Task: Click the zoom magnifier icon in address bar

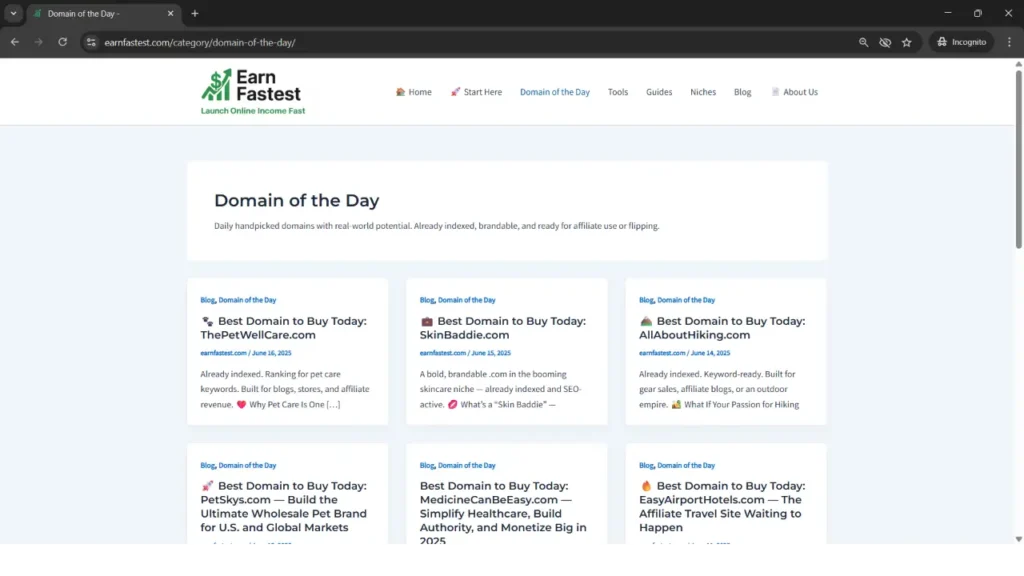Action: pos(863,42)
